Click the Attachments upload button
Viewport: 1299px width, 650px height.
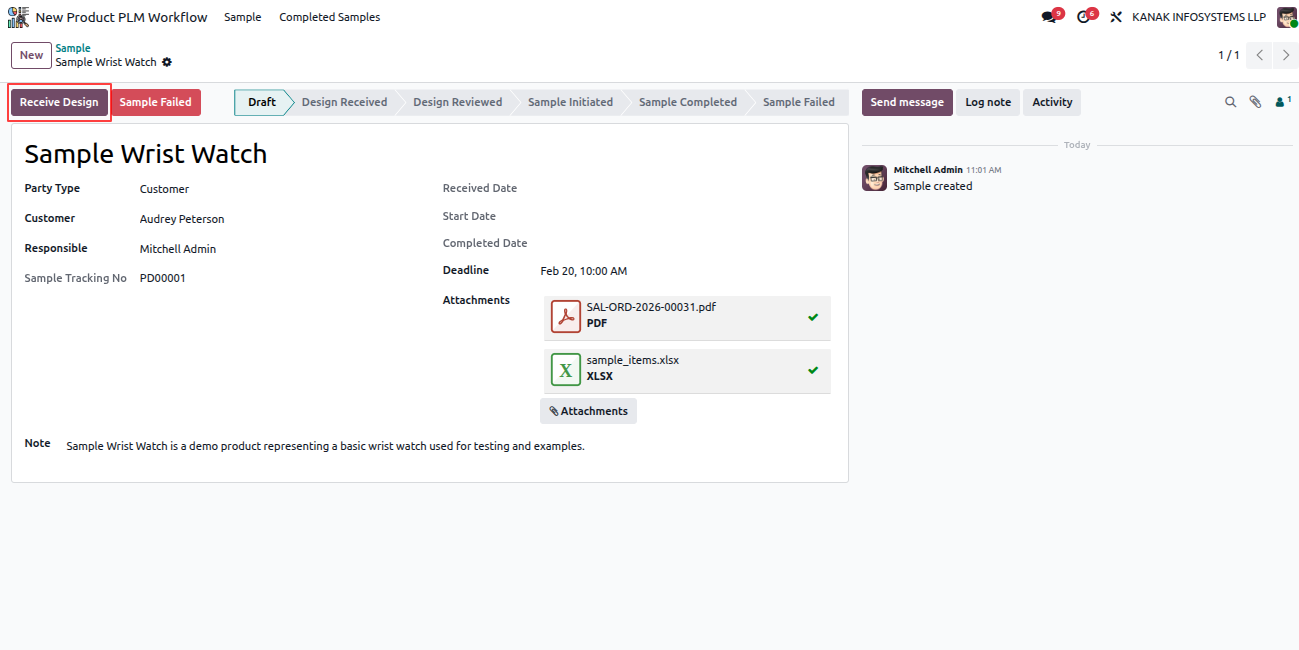click(x=588, y=411)
